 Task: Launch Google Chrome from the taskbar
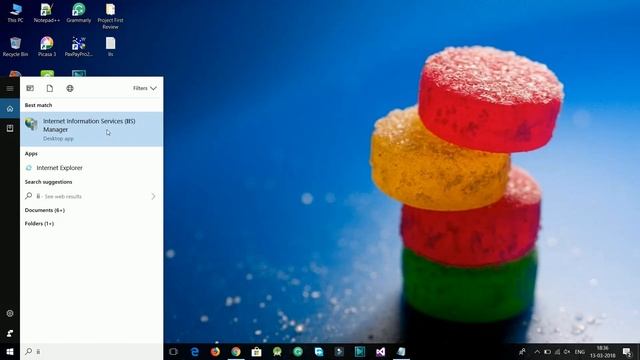point(236,351)
